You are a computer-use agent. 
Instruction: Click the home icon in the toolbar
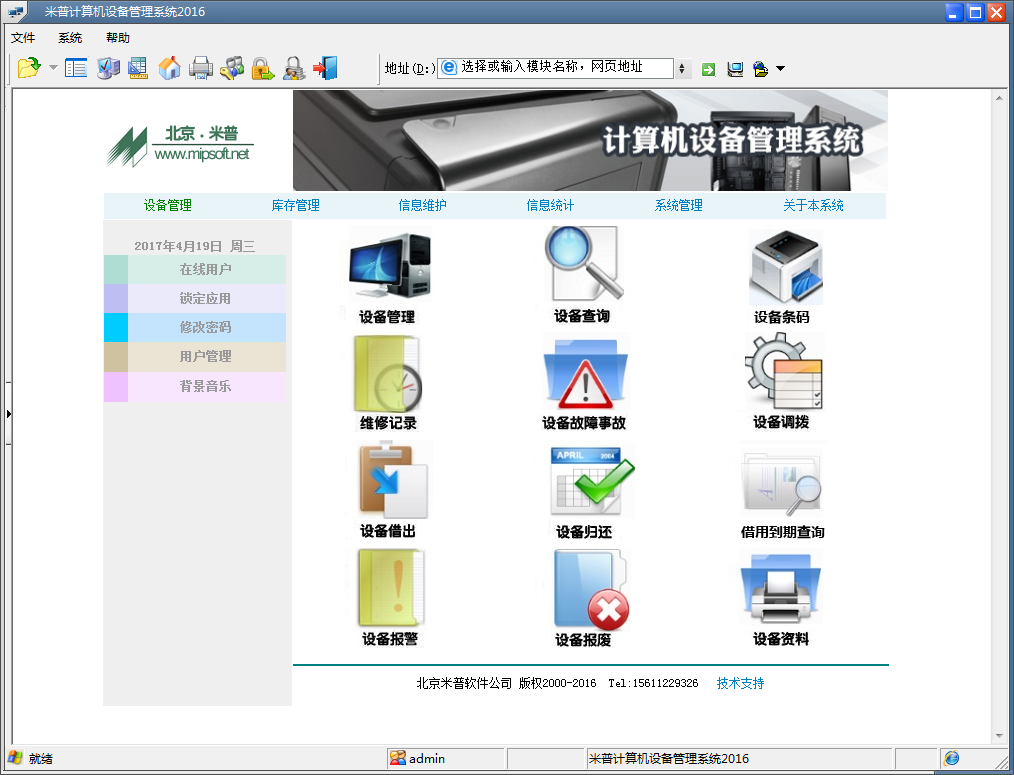[169, 70]
